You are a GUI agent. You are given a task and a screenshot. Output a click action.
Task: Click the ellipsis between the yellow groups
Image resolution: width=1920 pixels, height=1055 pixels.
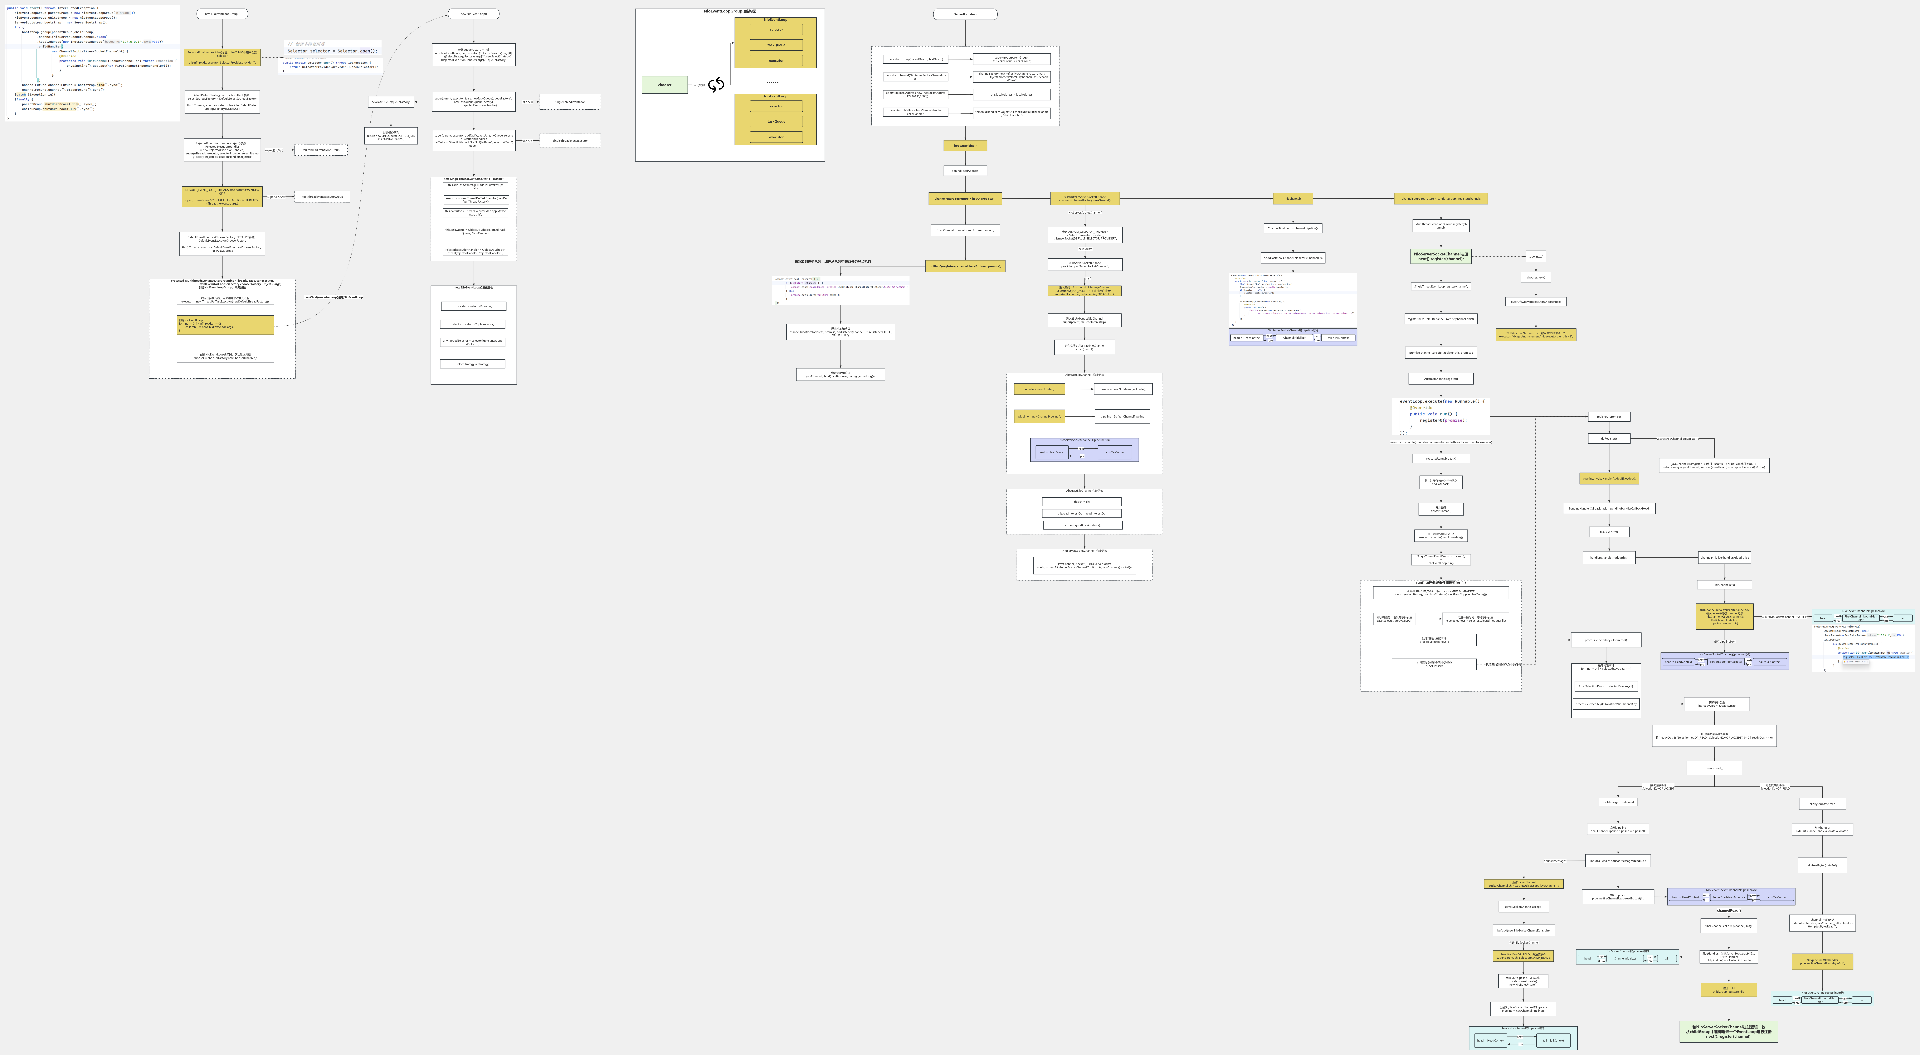pos(772,81)
